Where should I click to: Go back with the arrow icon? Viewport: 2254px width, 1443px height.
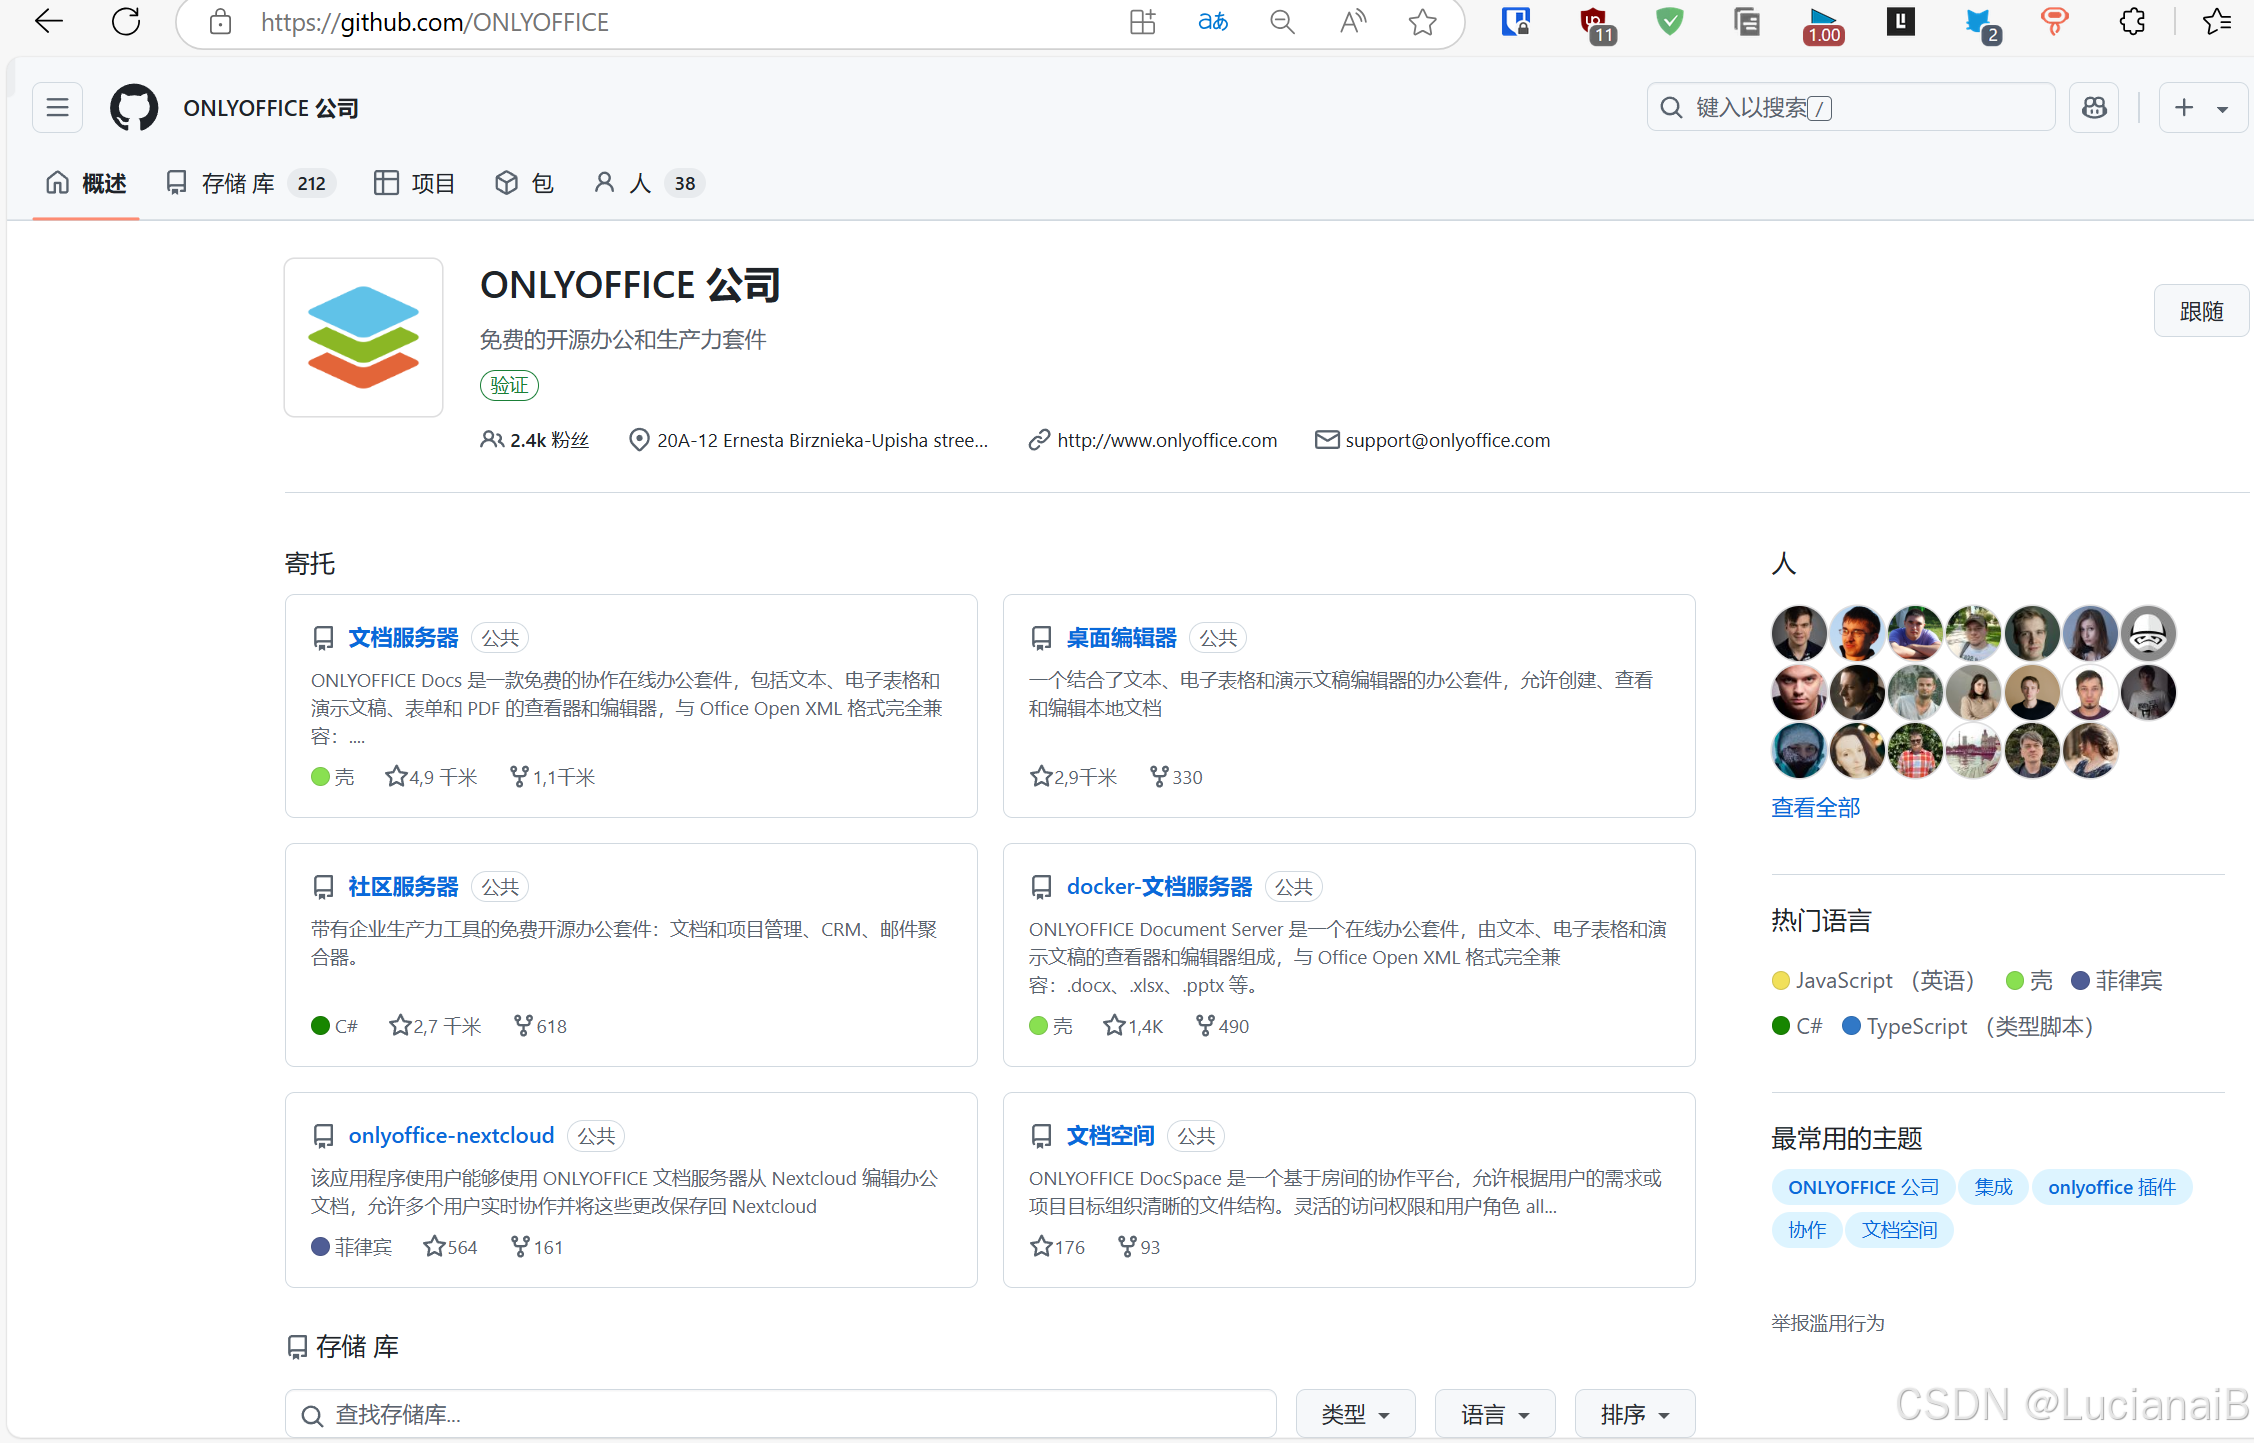tap(48, 22)
